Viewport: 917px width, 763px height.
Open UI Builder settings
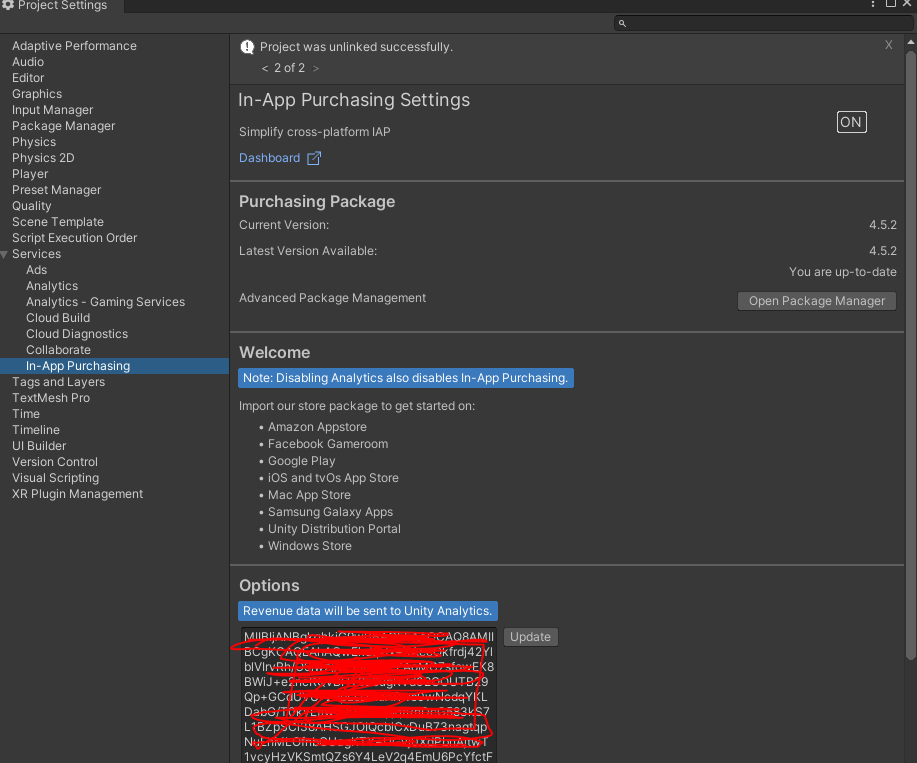pos(39,446)
